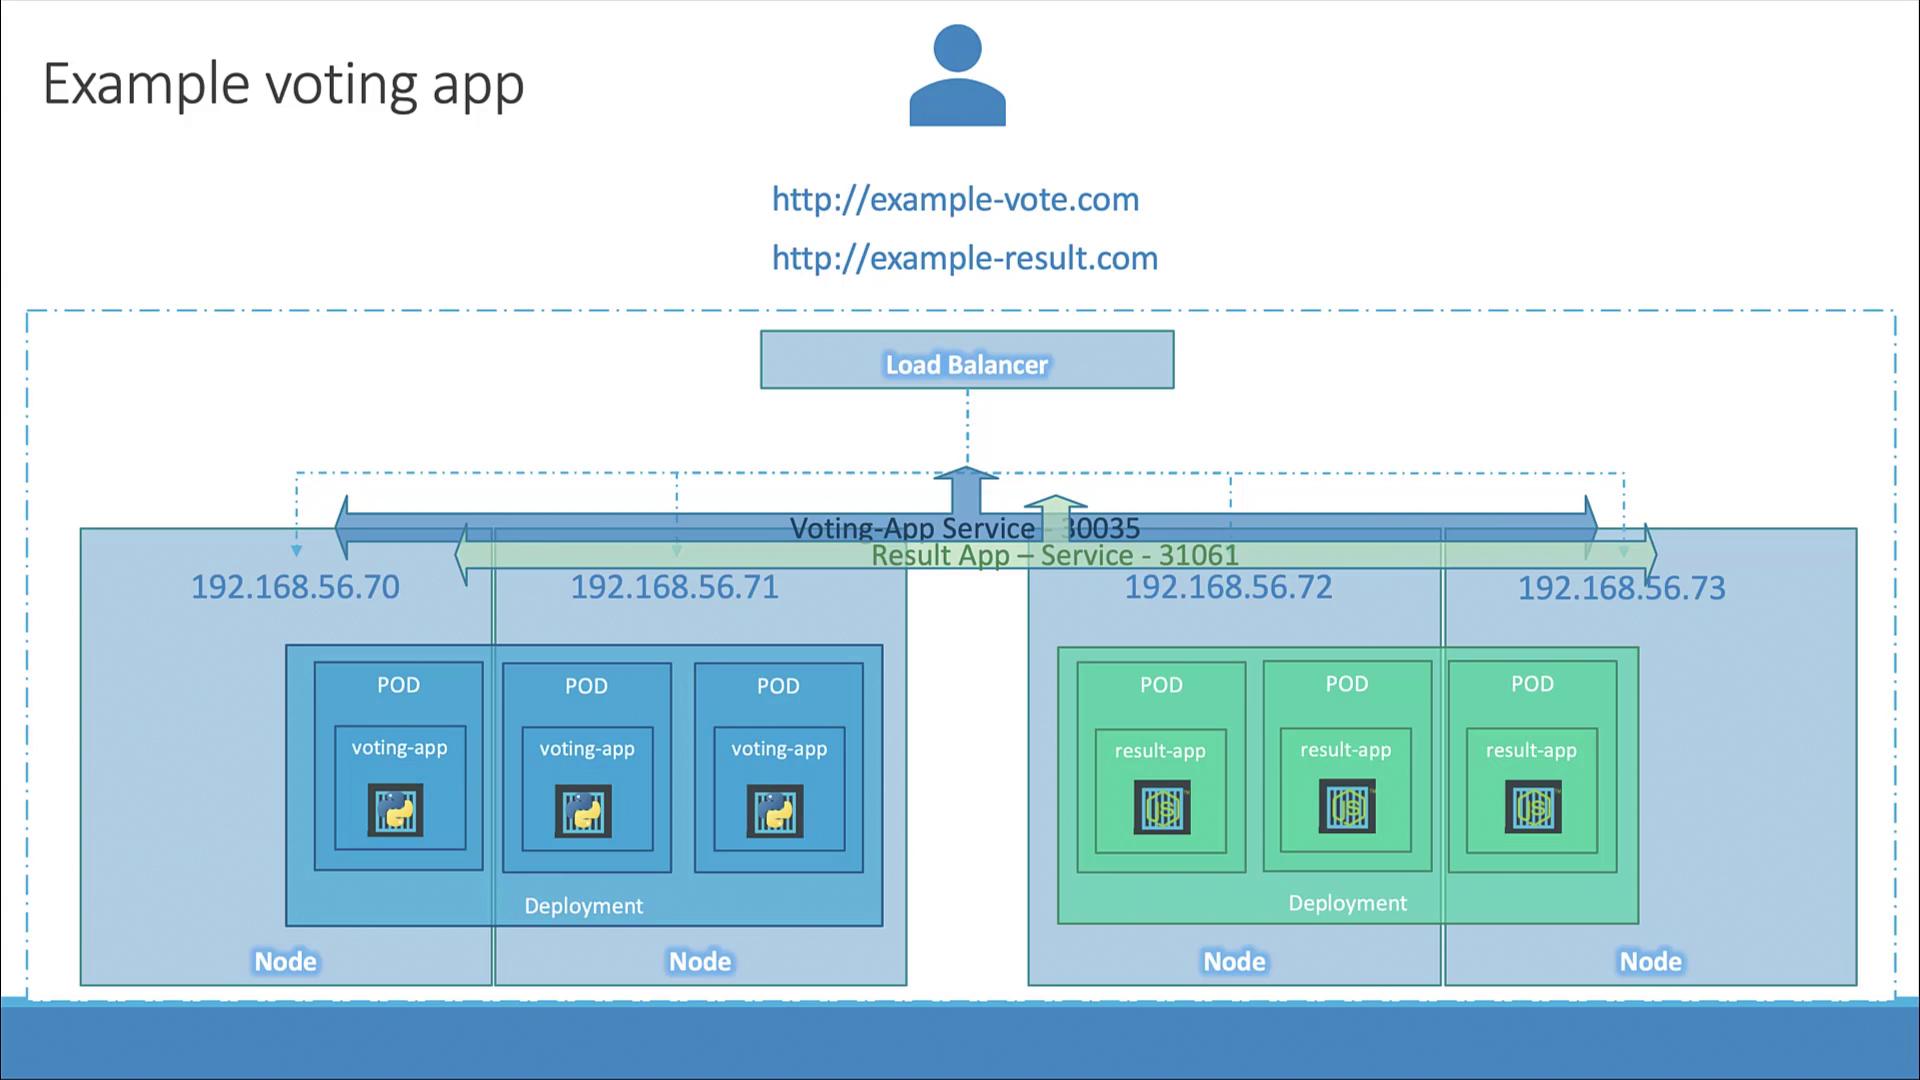This screenshot has width=1920, height=1080.
Task: Click Python icon in middle voting-app pod
Action: click(583, 811)
